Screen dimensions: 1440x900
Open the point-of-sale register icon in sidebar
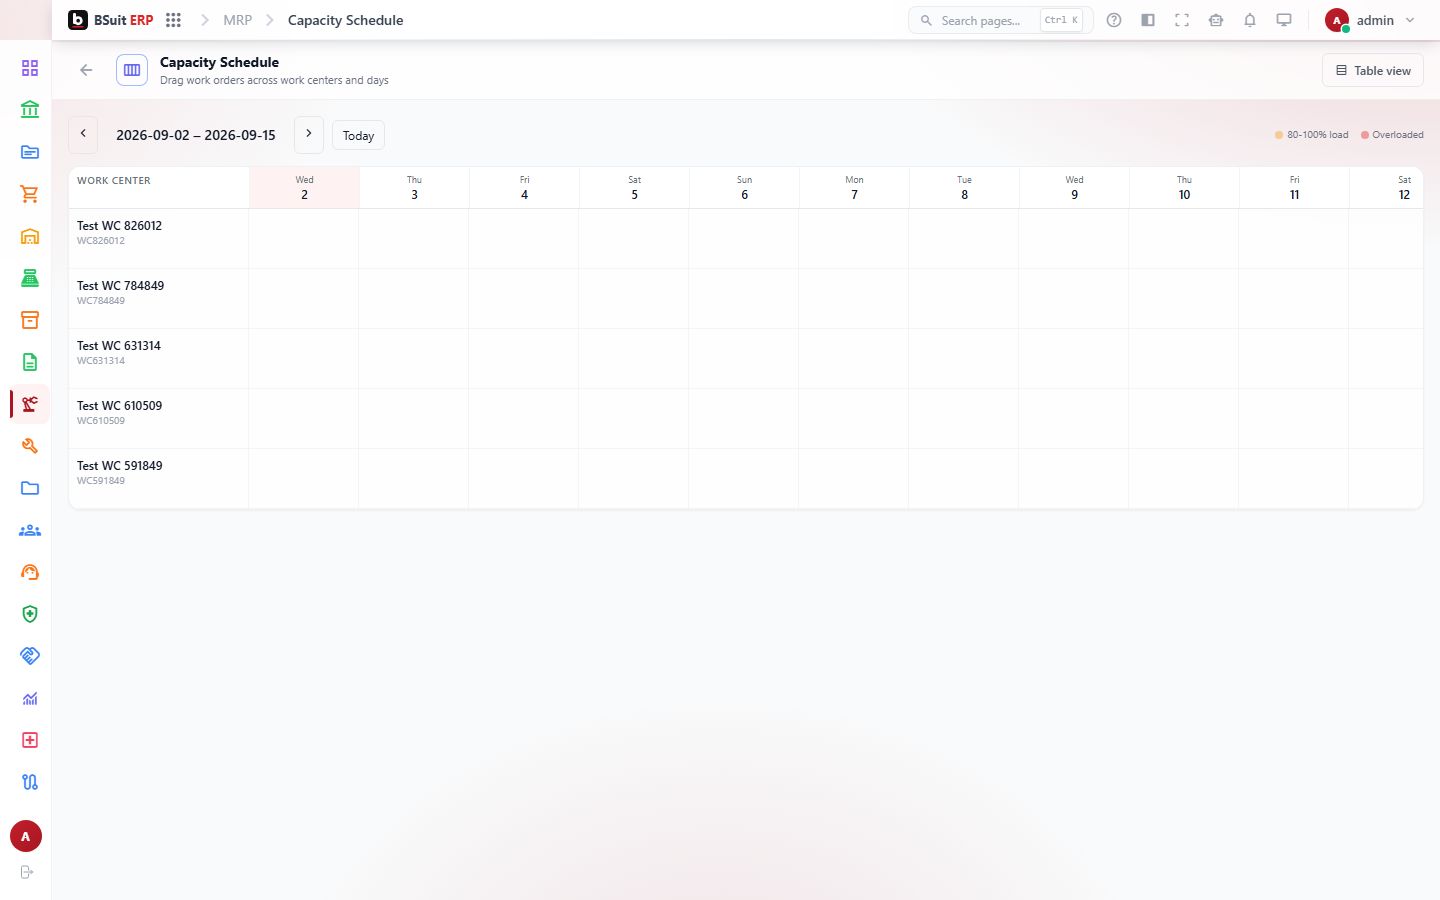pyautogui.click(x=30, y=278)
